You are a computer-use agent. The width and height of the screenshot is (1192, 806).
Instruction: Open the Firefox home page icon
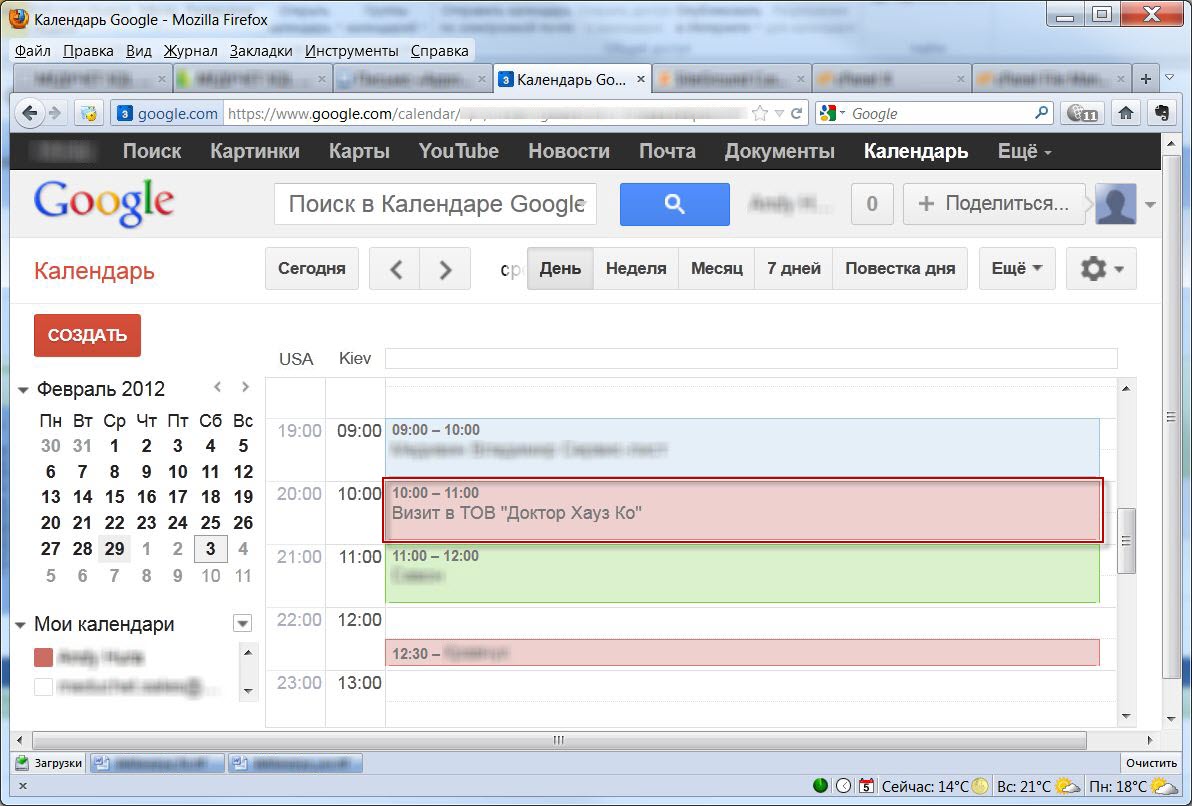(x=1127, y=113)
